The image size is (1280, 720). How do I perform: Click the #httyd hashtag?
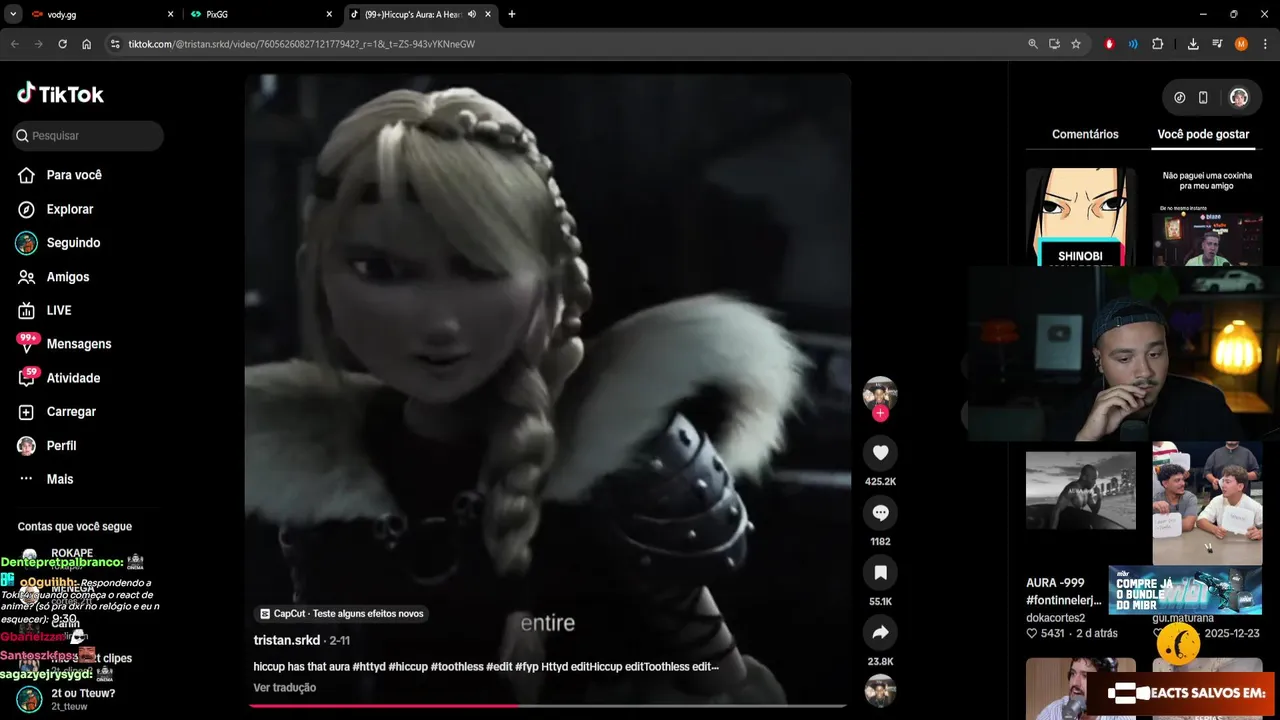pos(369,667)
